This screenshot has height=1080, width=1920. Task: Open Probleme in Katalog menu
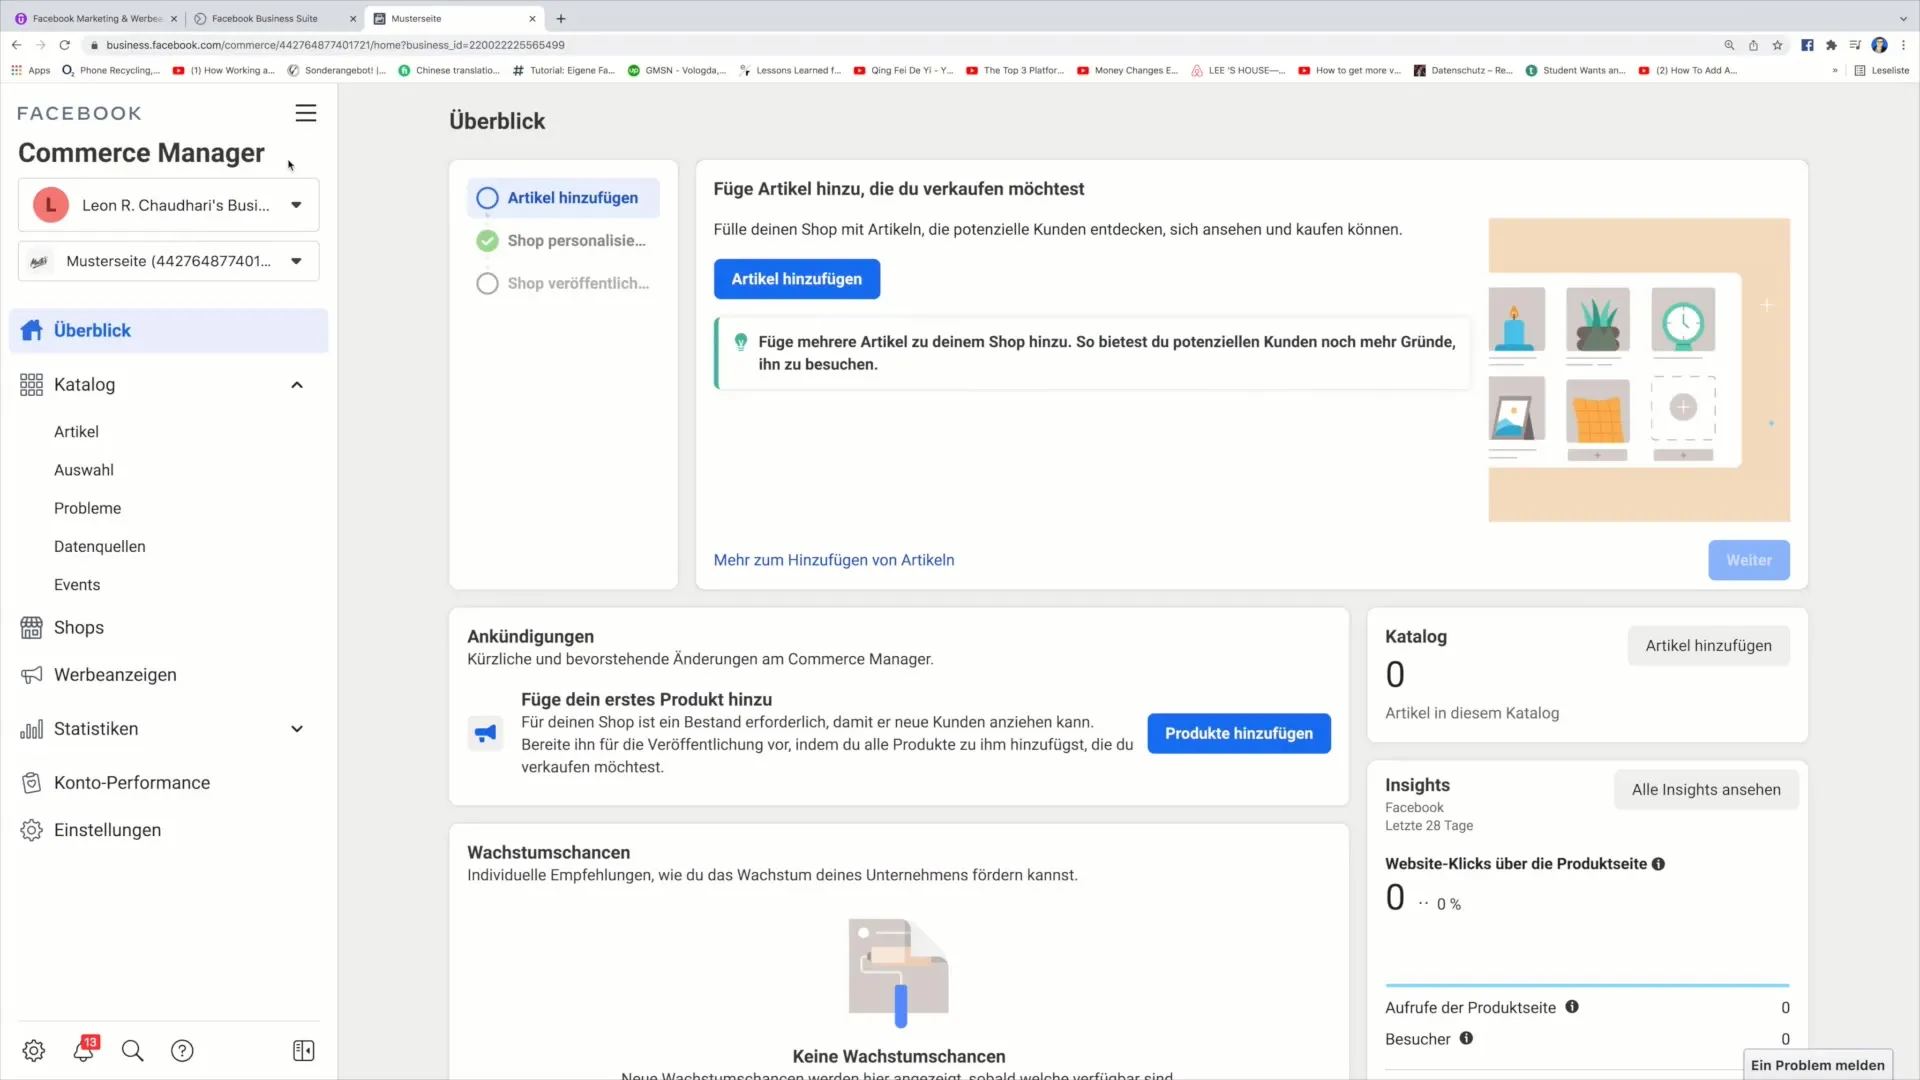click(x=88, y=508)
